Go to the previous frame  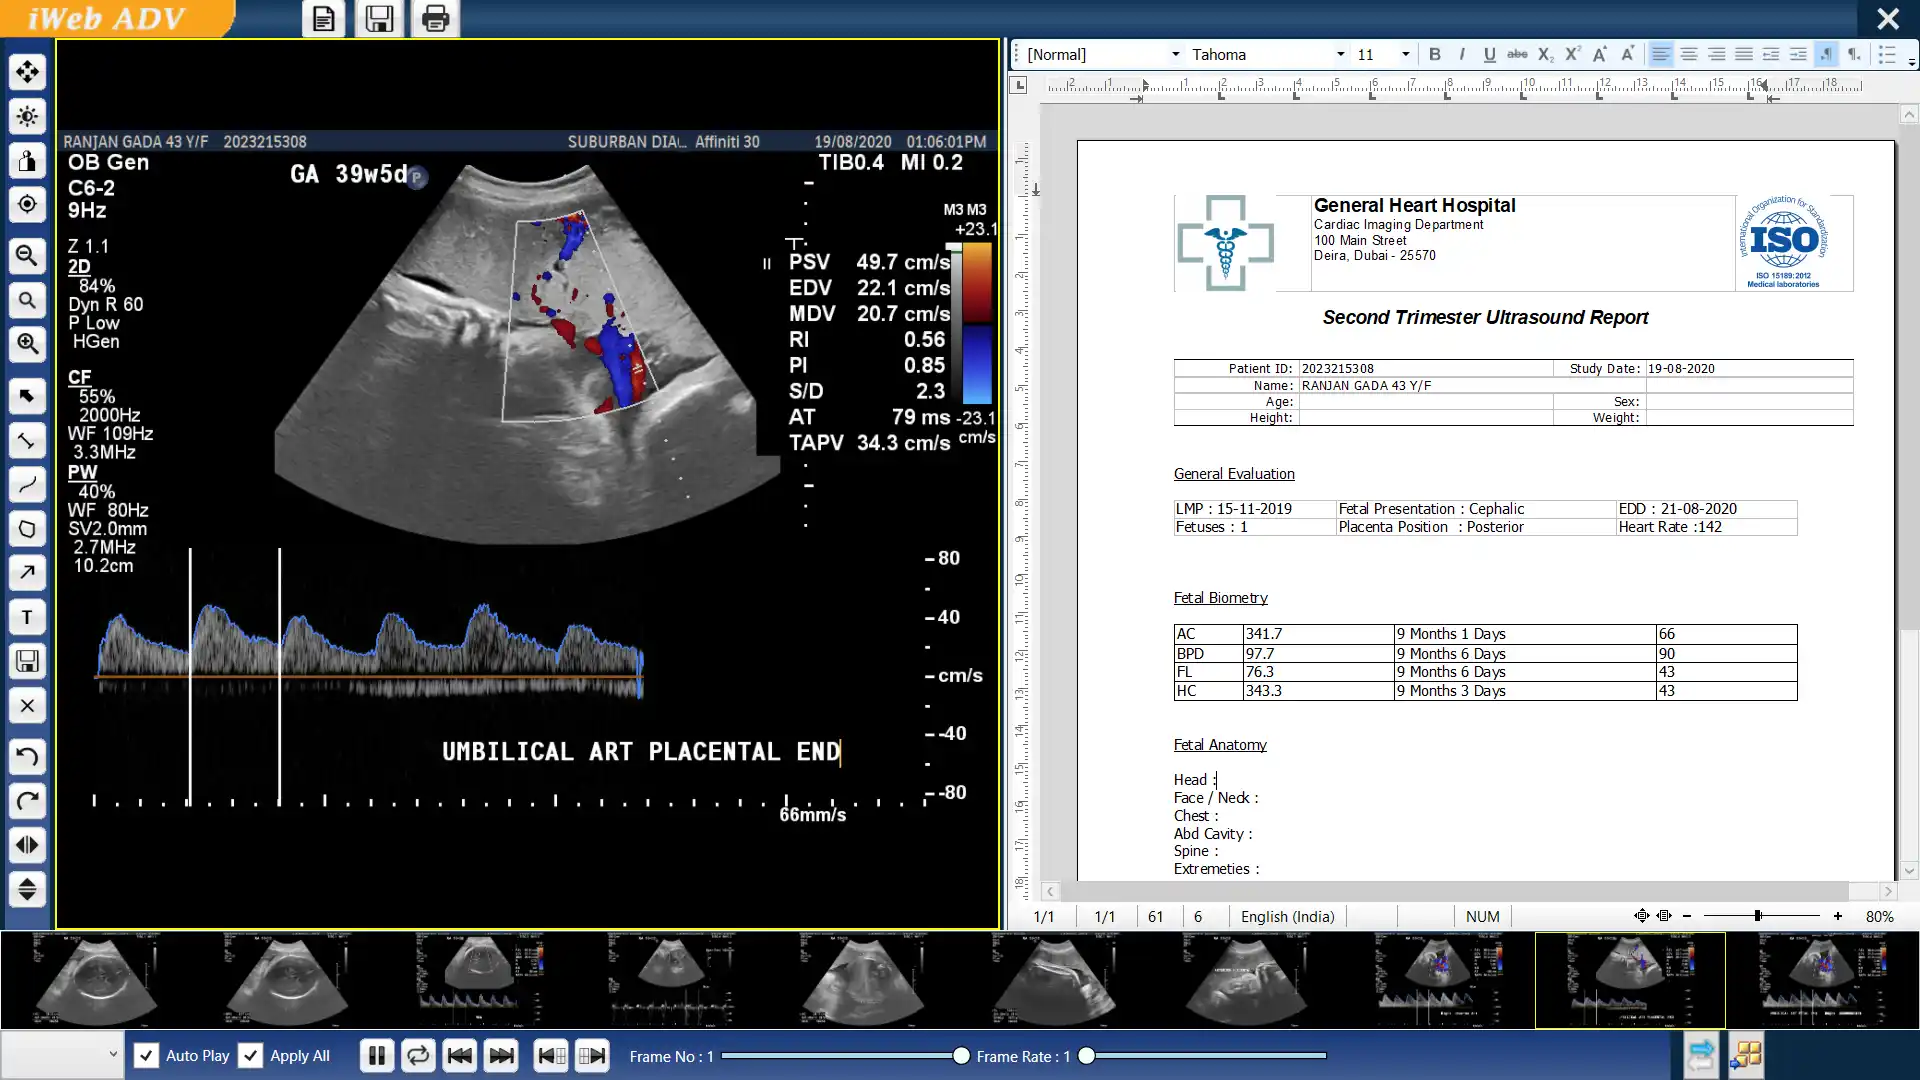point(460,1055)
